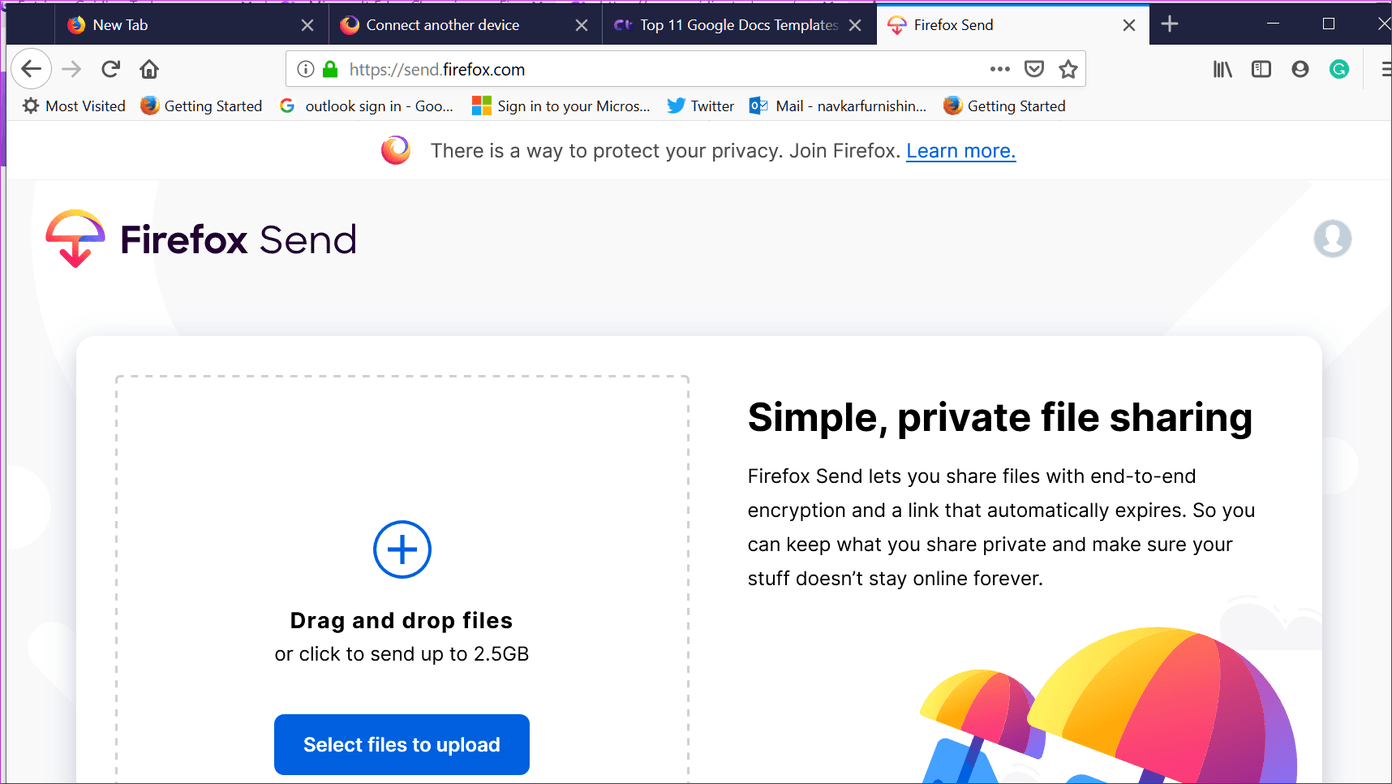Toggle the sidebars view
This screenshot has width=1392, height=784.
[1261, 69]
